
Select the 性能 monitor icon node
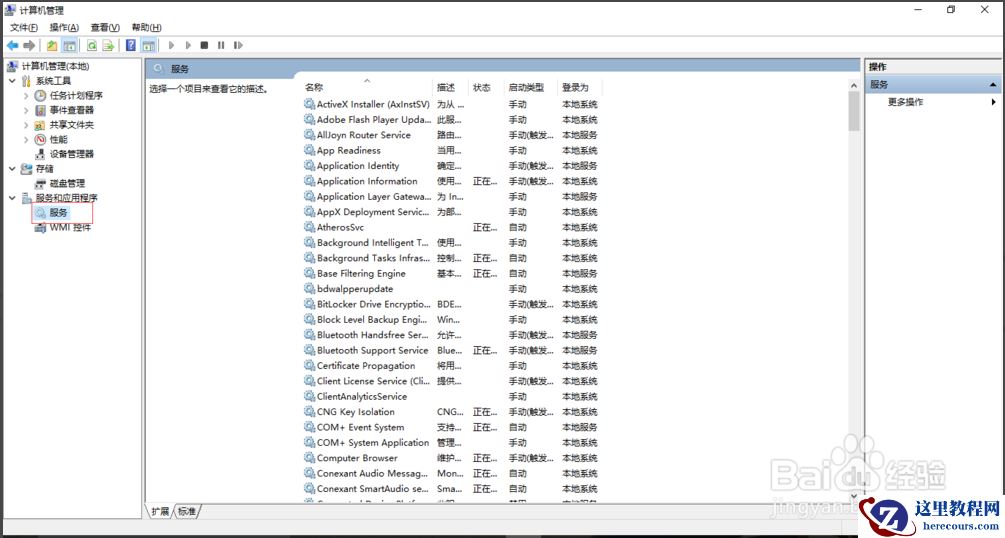pos(40,139)
